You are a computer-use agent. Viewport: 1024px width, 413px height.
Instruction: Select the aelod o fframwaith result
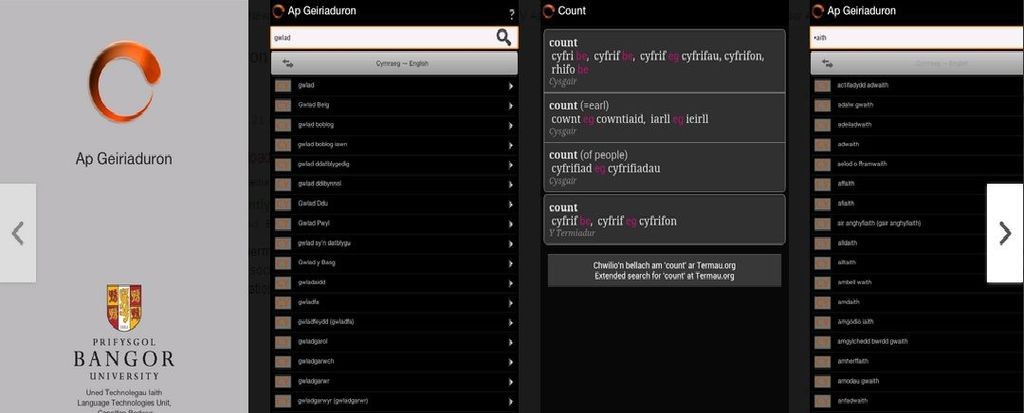(917, 164)
